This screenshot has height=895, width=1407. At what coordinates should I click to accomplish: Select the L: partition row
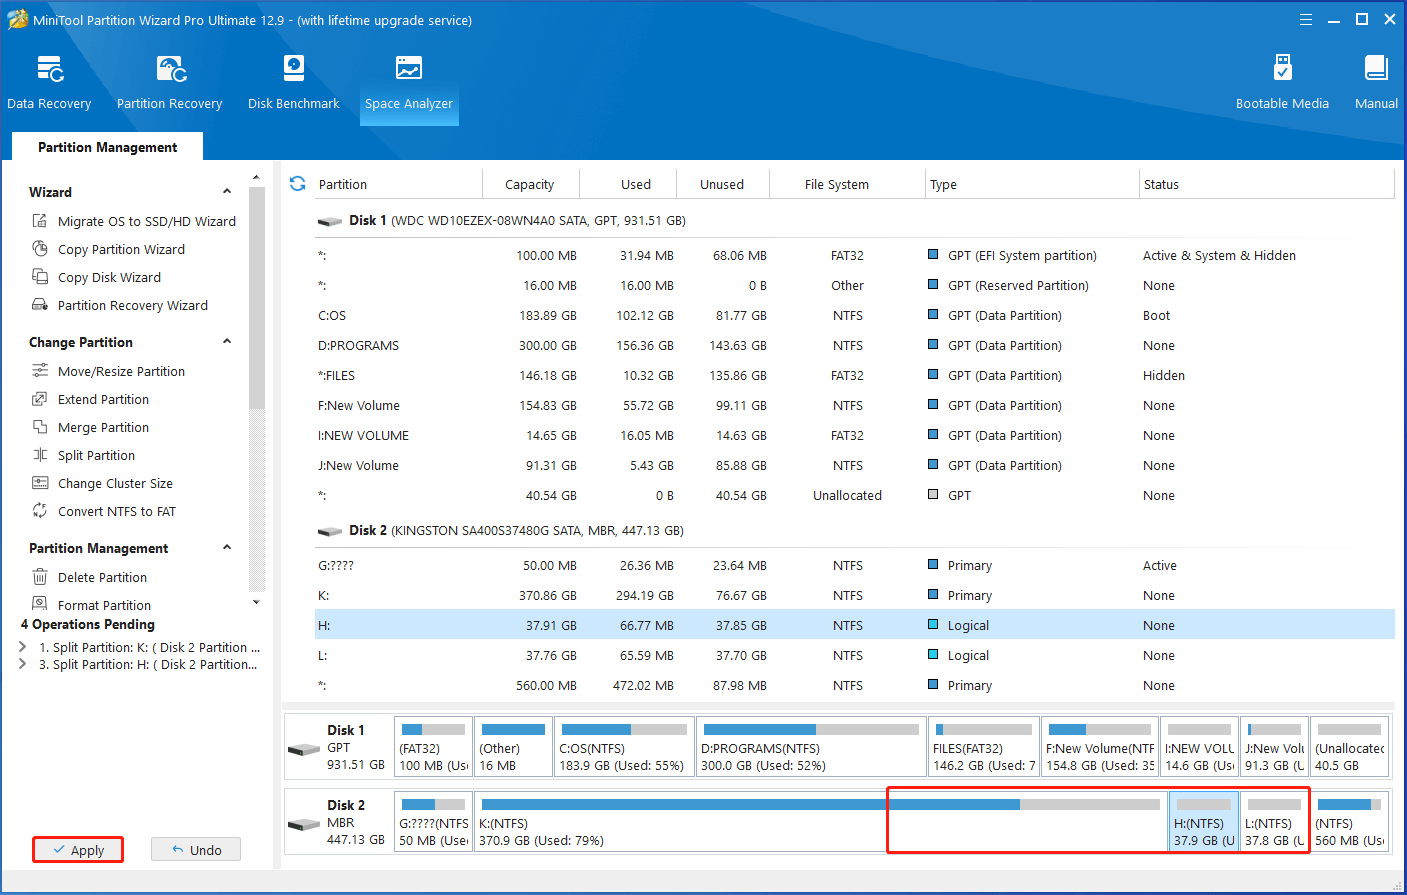click(855, 655)
